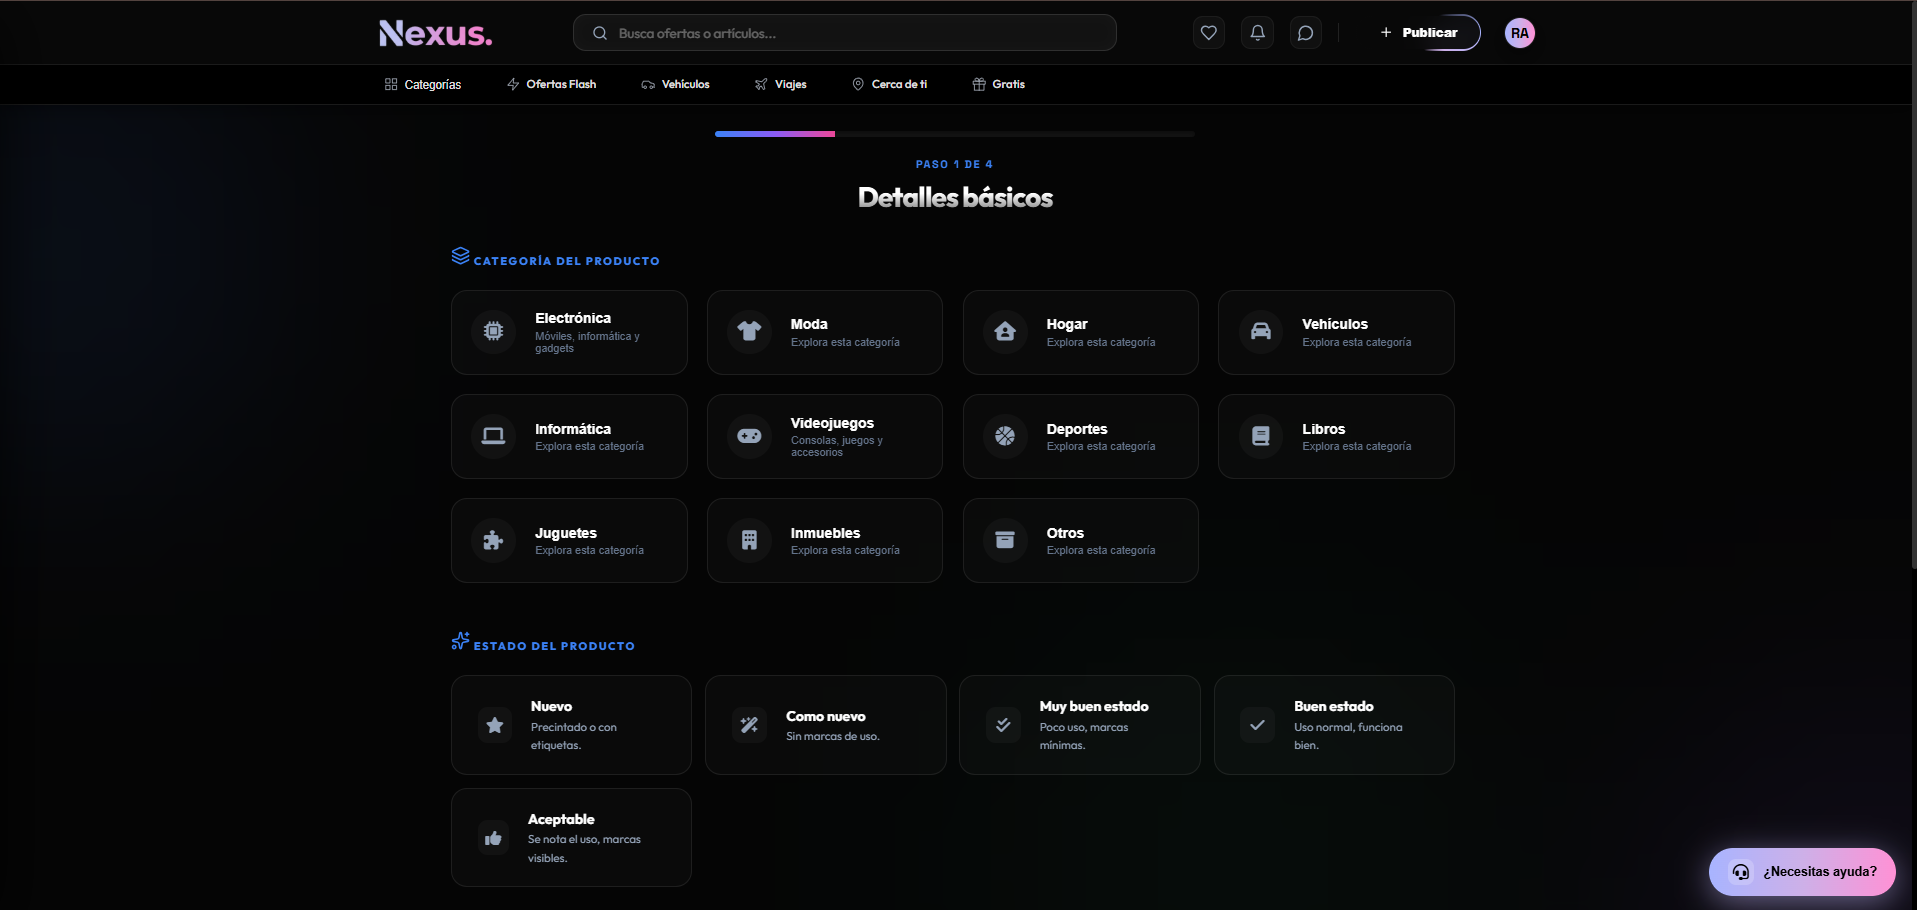
Task: Click the Buen estado checkmark icon
Action: tap(1258, 725)
